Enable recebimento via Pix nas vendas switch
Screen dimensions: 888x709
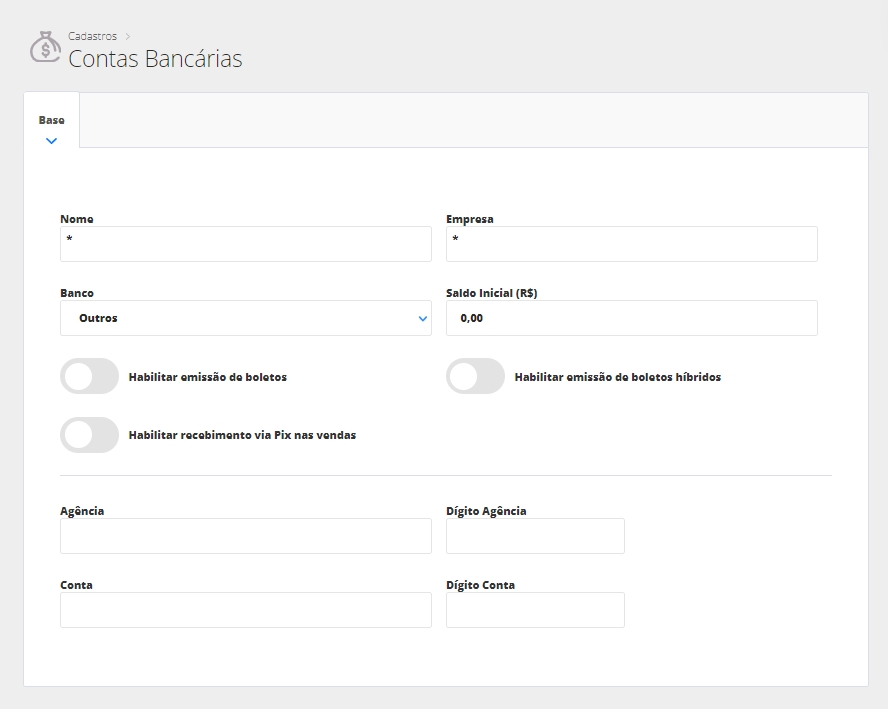[89, 435]
